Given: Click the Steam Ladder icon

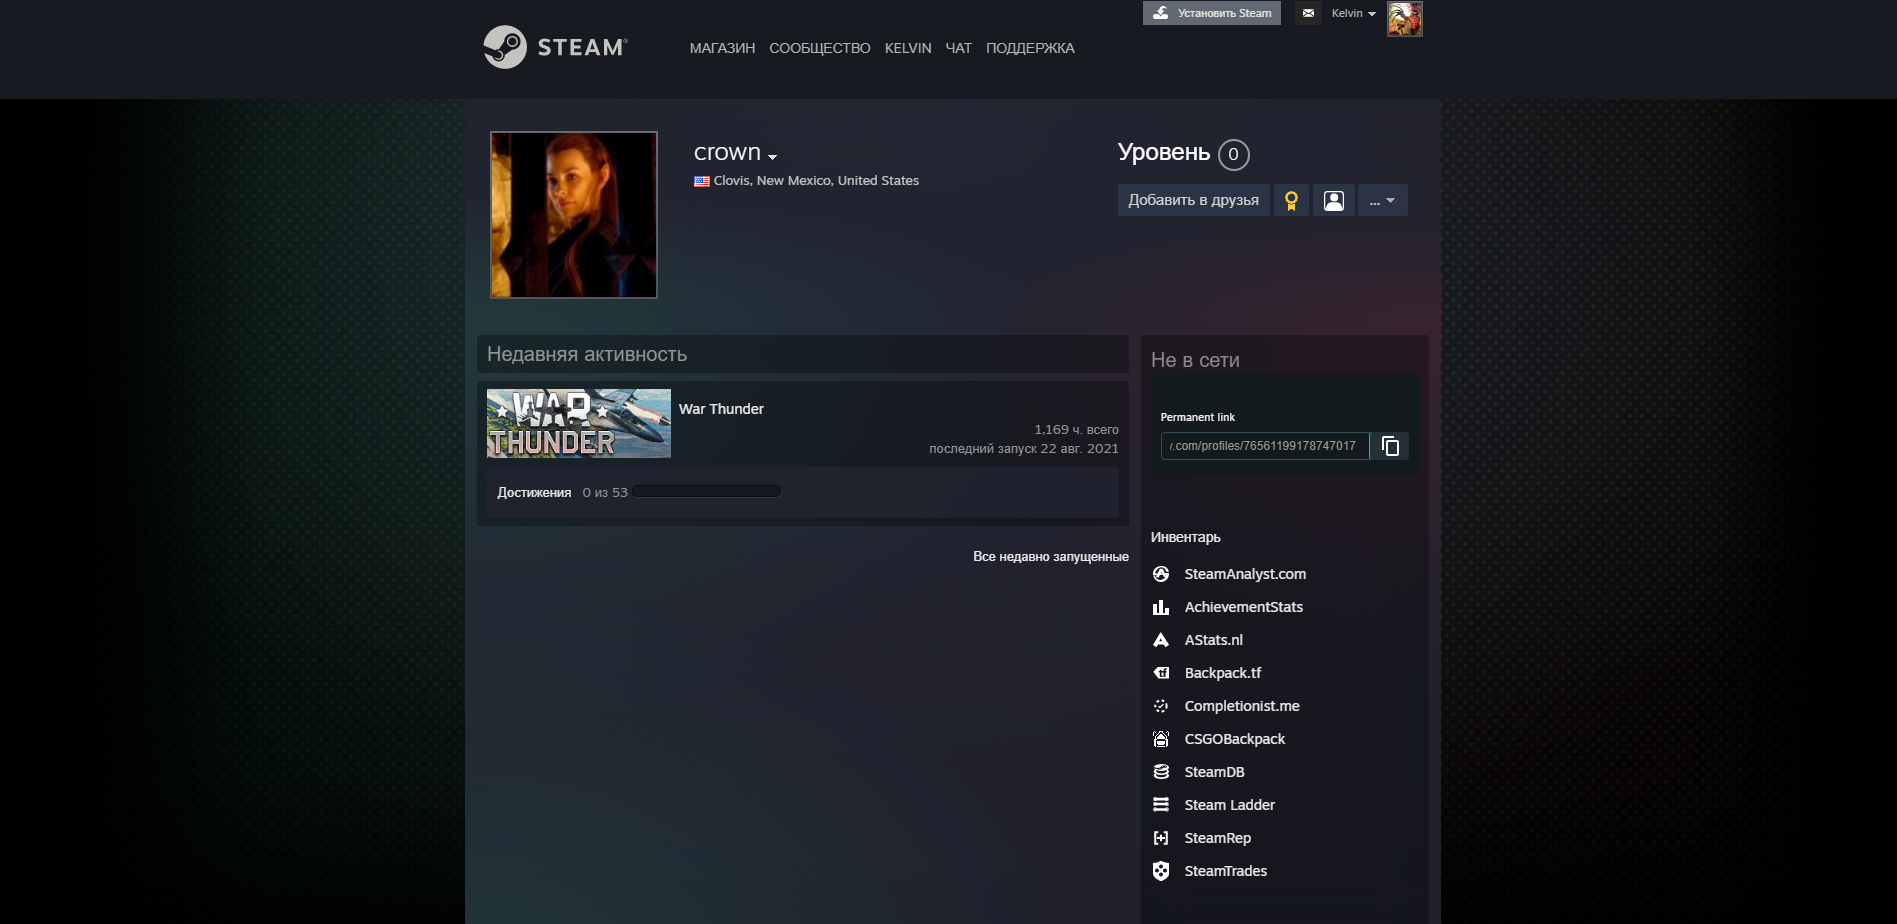Looking at the screenshot, I should [x=1161, y=805].
